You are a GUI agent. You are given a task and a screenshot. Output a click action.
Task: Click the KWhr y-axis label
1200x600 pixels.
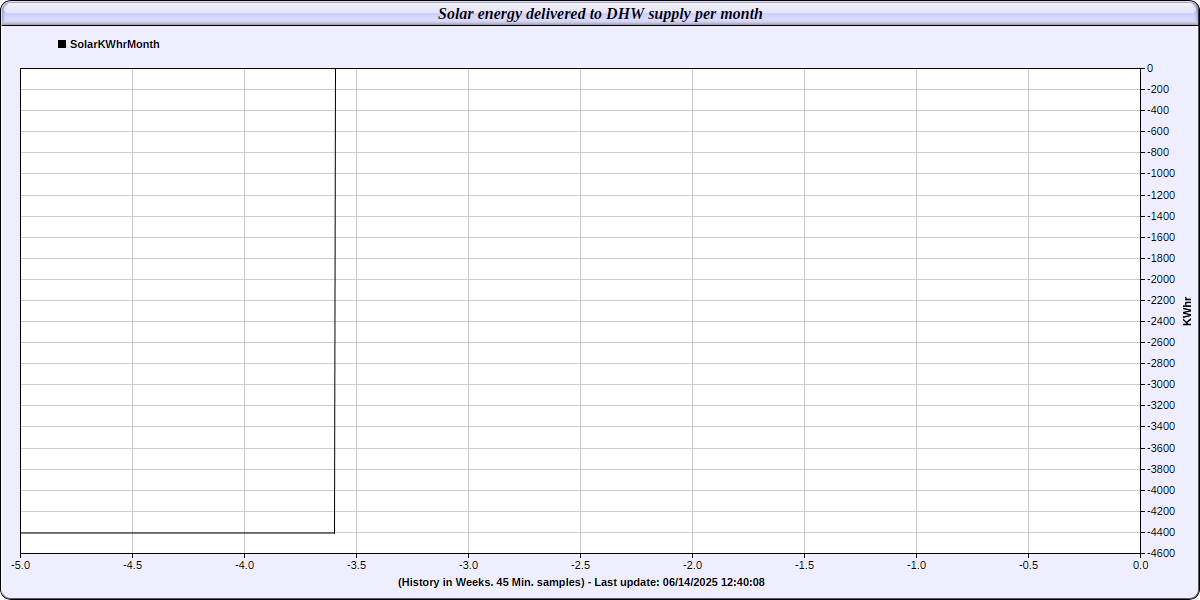(x=1187, y=311)
